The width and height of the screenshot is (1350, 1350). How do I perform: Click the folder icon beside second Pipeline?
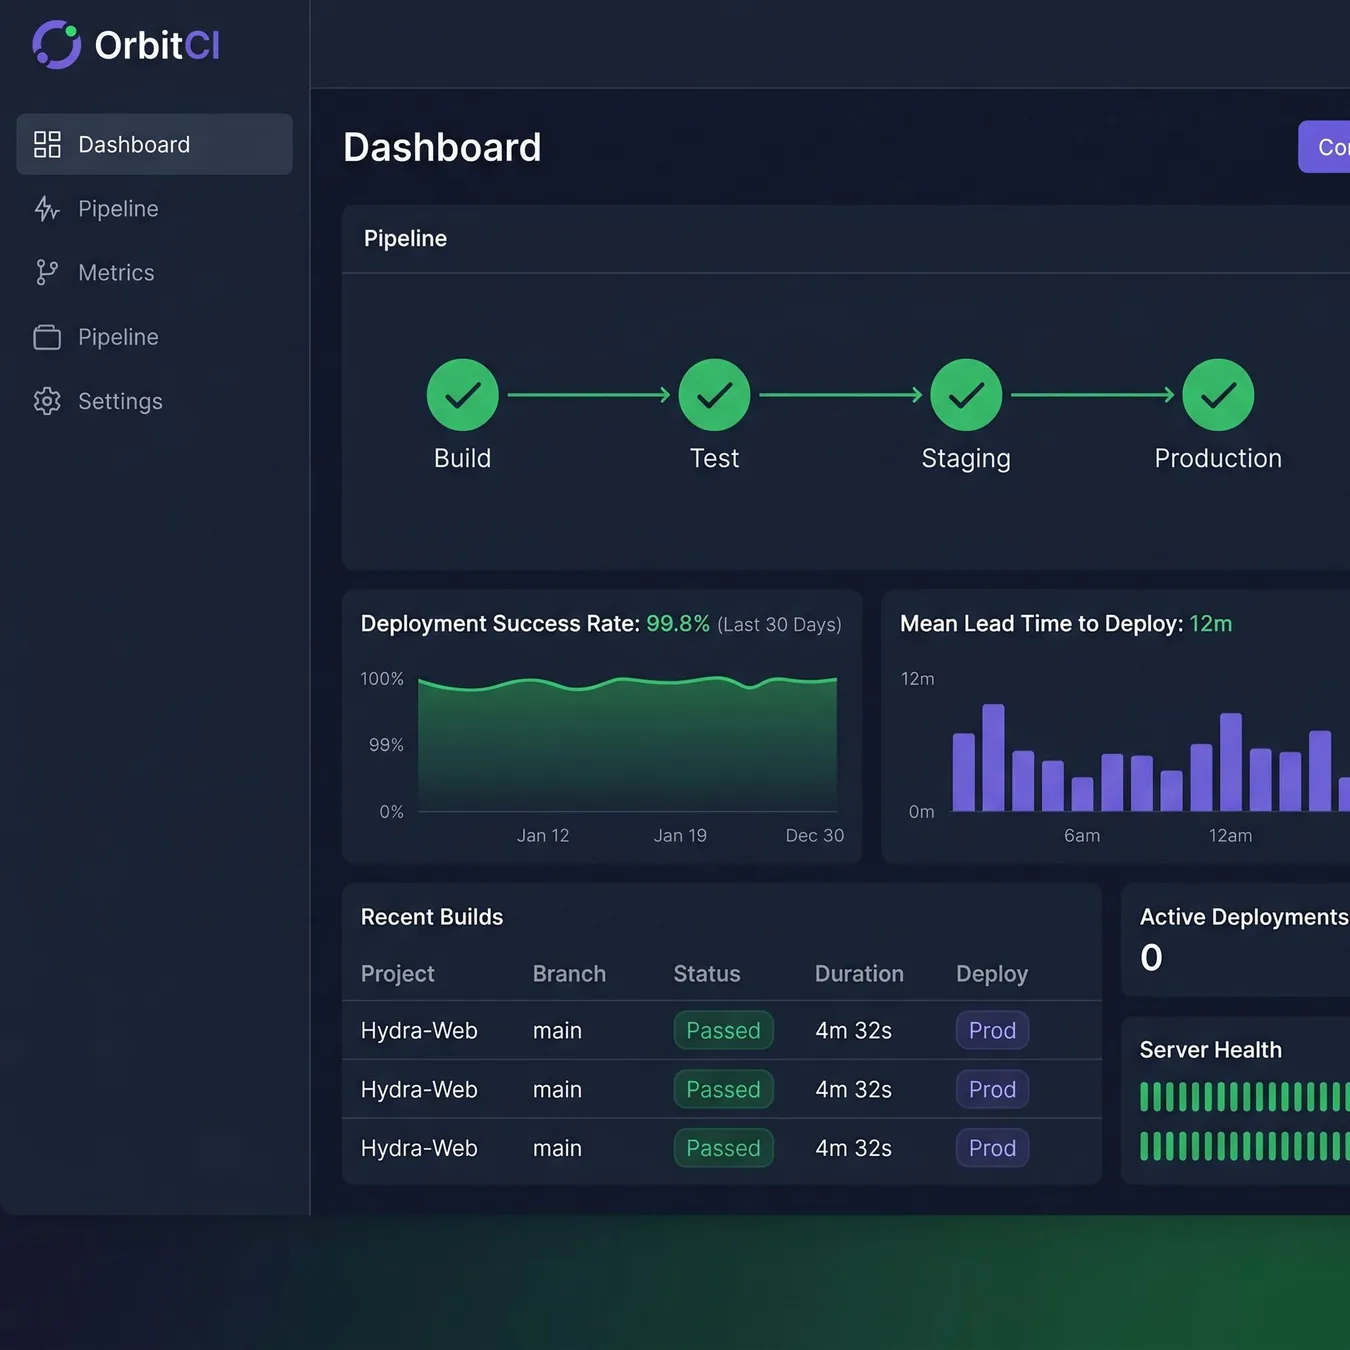click(x=47, y=337)
